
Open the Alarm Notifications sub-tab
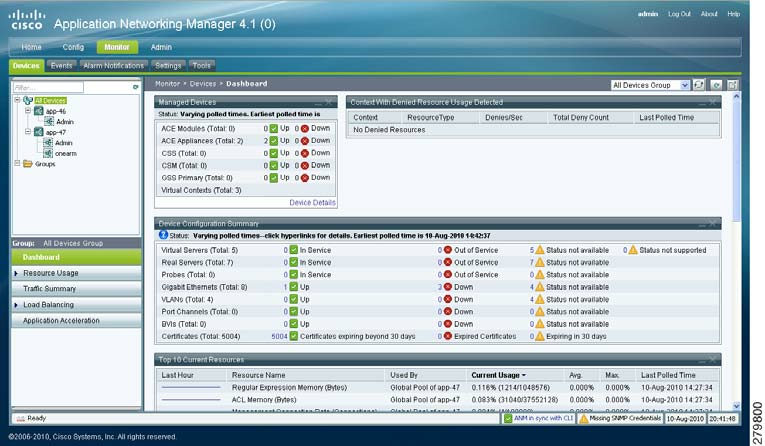(x=113, y=65)
